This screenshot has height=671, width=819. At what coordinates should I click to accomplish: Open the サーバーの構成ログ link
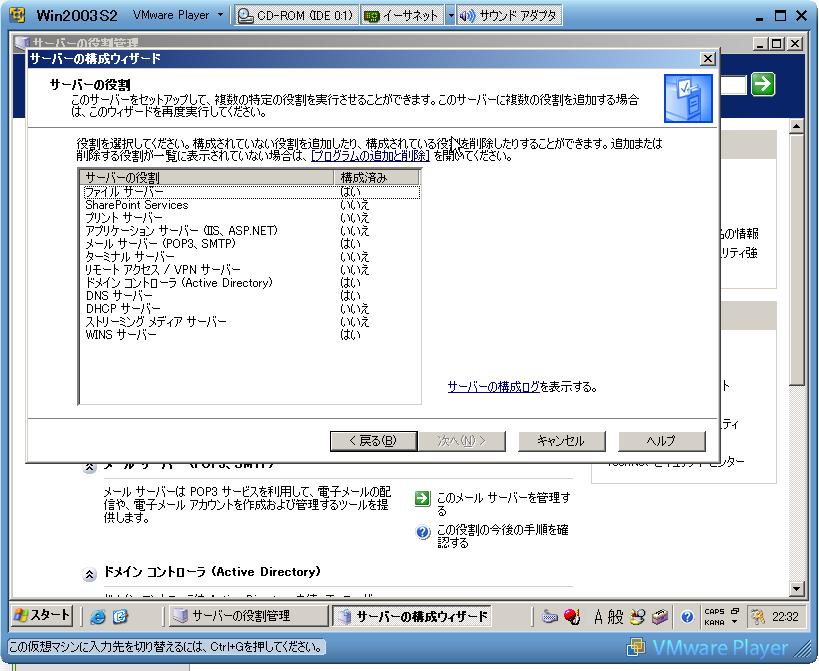point(493,387)
